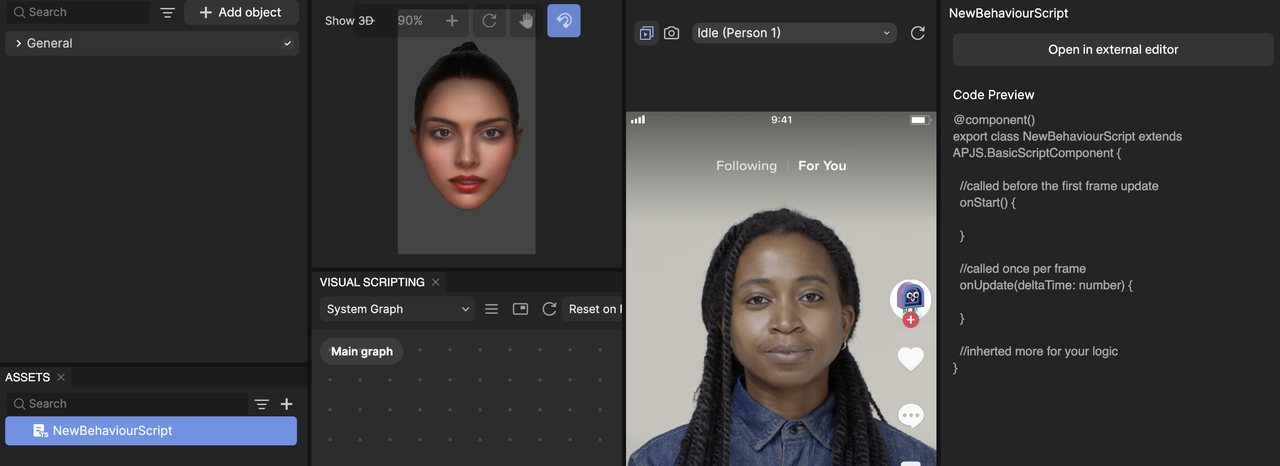Click the Code Preview heading
This screenshot has height=466, width=1280.
tap(994, 95)
